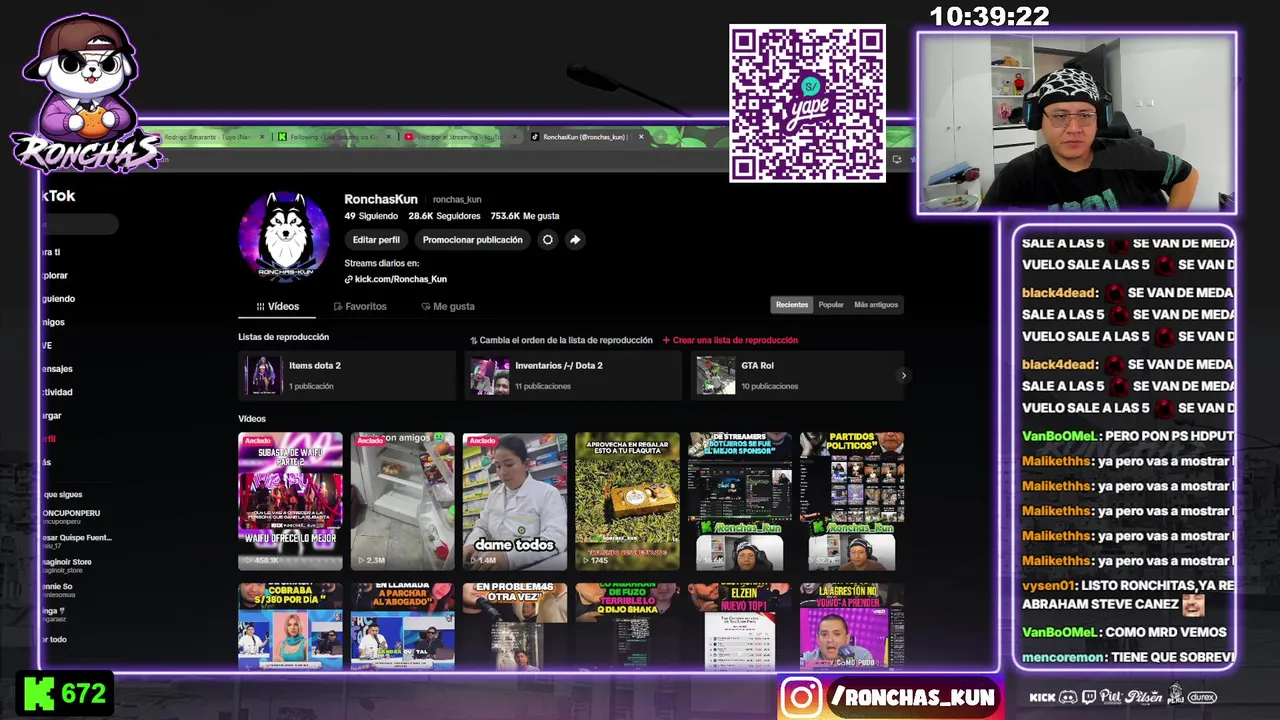Image resolution: width=1280 pixels, height=720 pixels.
Task: Sort videos by Popular
Action: tap(831, 305)
